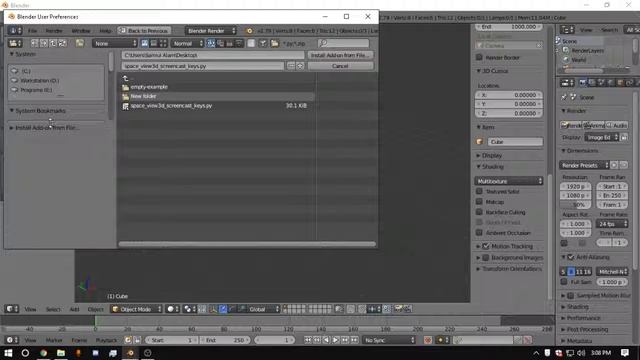Screen dimensions: 640x360
Task: Click the file search filter field
Action: click(343, 43)
